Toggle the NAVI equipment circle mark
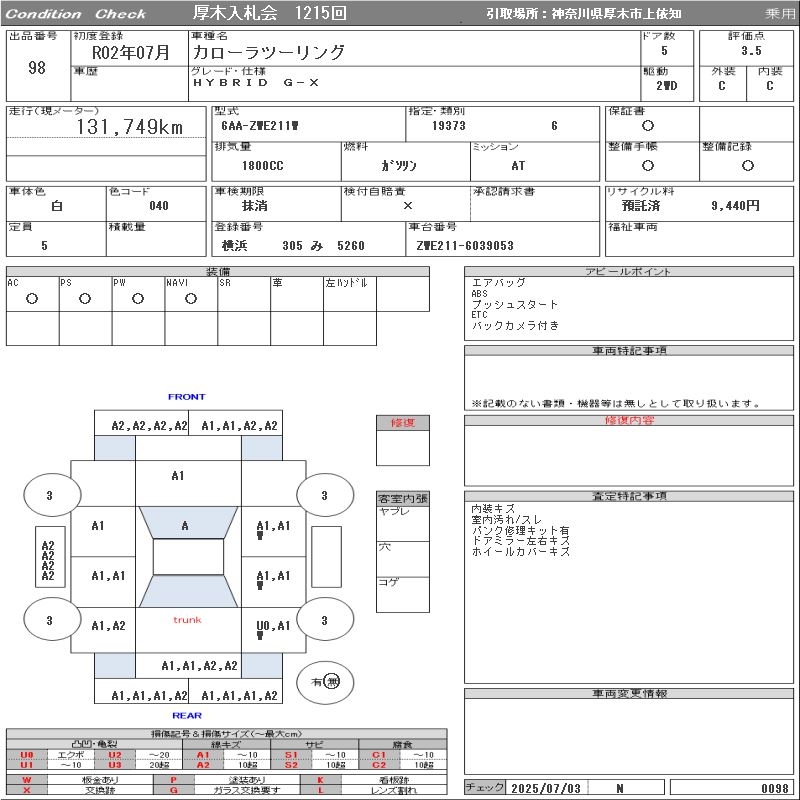 (190, 299)
